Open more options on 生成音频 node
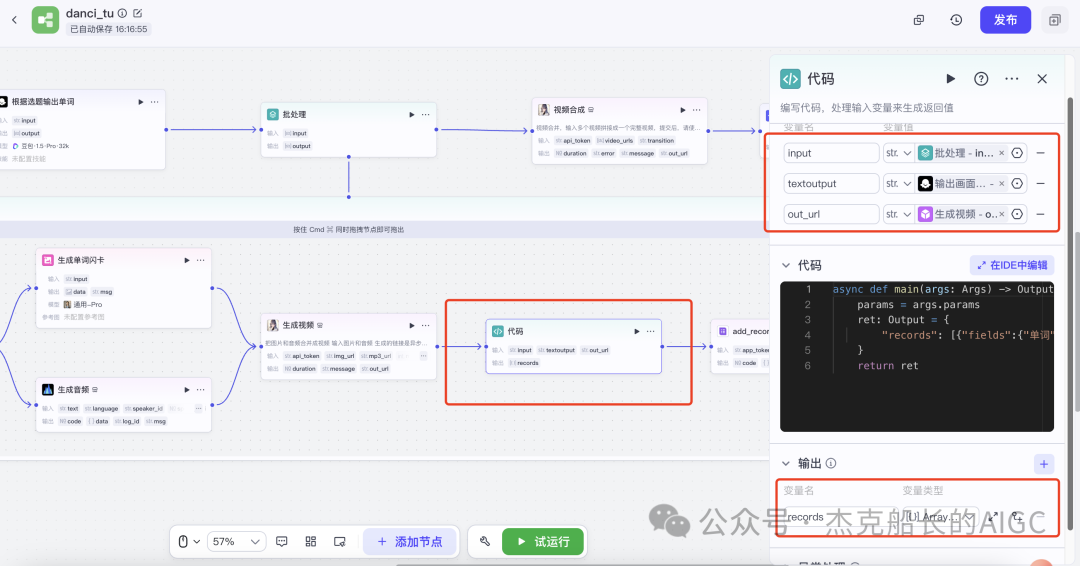This screenshot has width=1080, height=566. 200,390
